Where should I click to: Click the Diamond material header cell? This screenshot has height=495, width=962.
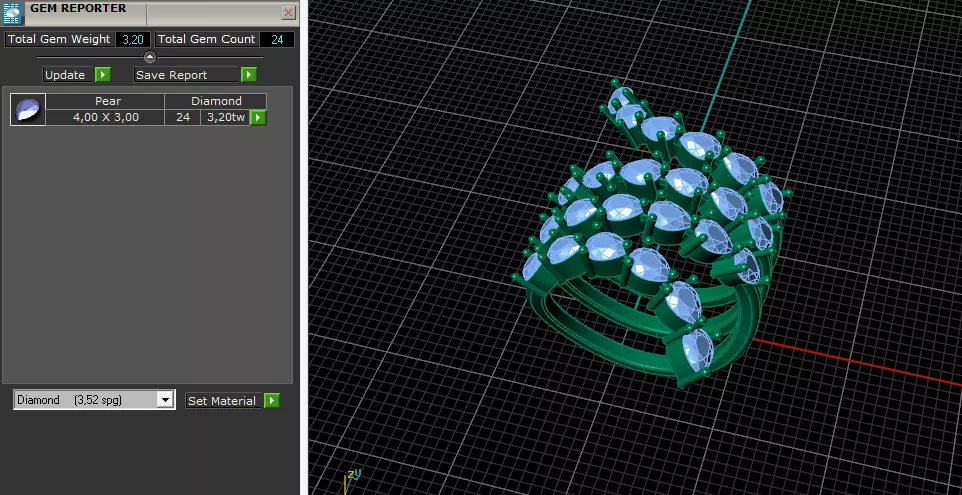215,101
